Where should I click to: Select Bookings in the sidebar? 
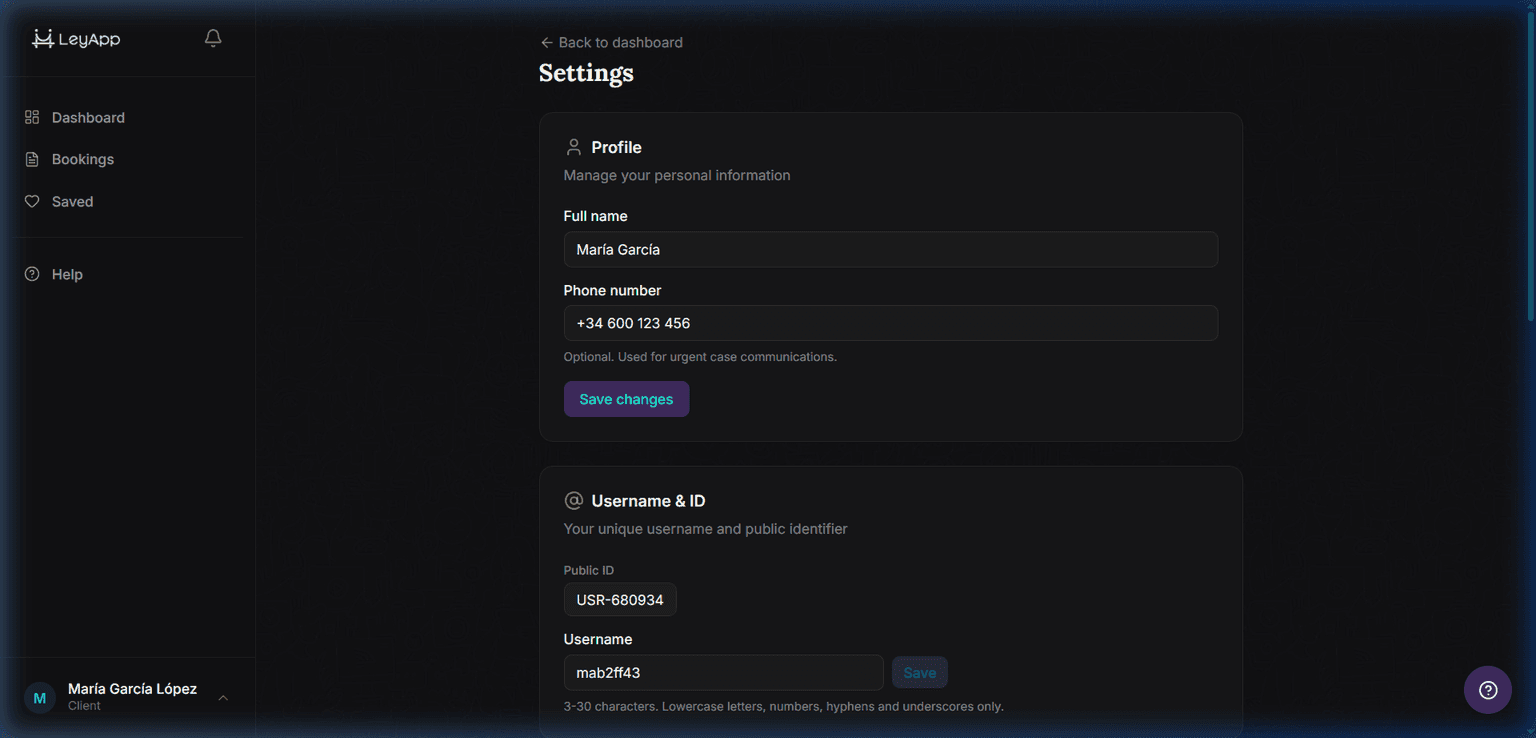coord(82,158)
